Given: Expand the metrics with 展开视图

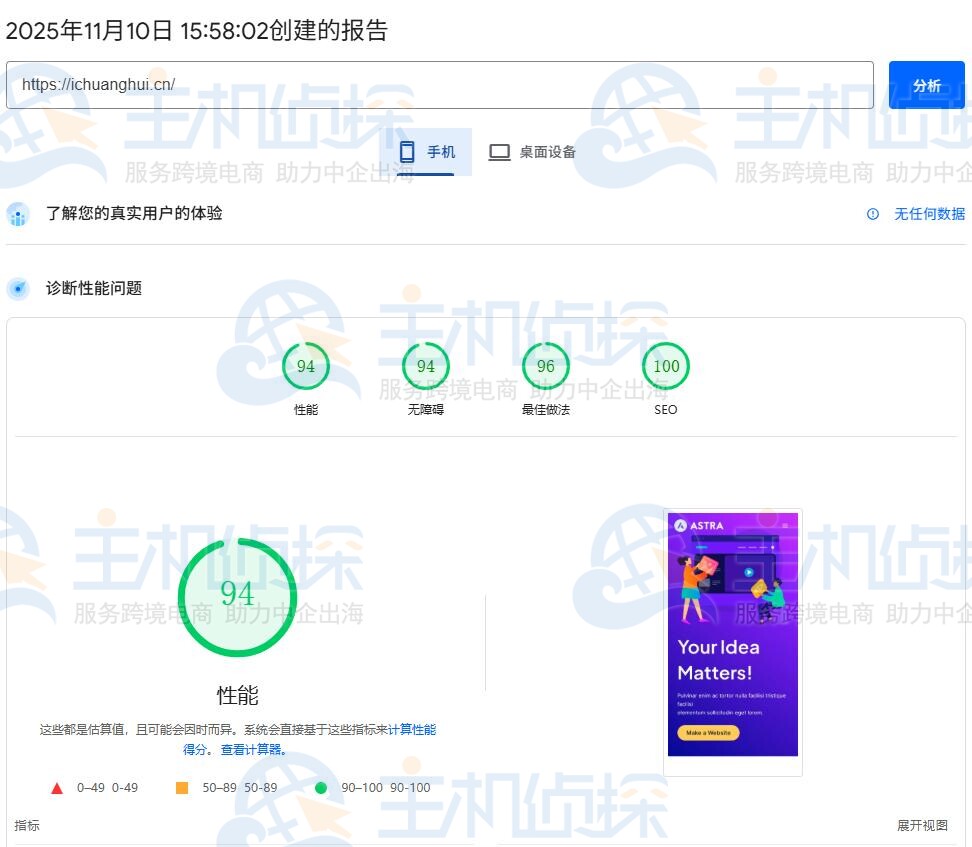Looking at the screenshot, I should click(x=922, y=826).
